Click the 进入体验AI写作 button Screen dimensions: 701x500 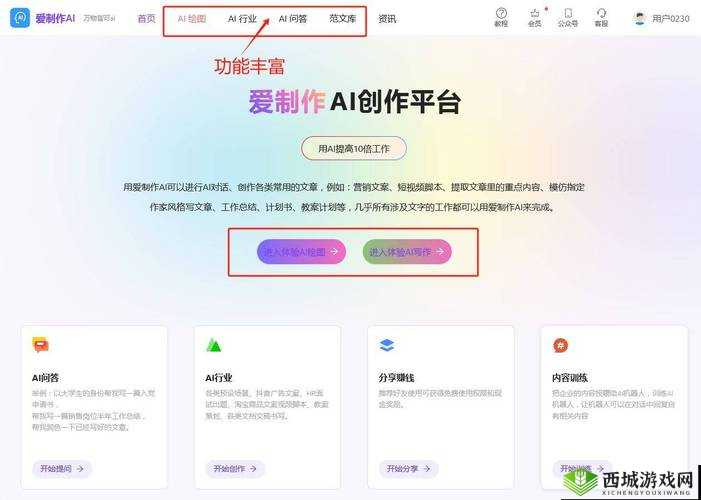(x=407, y=252)
